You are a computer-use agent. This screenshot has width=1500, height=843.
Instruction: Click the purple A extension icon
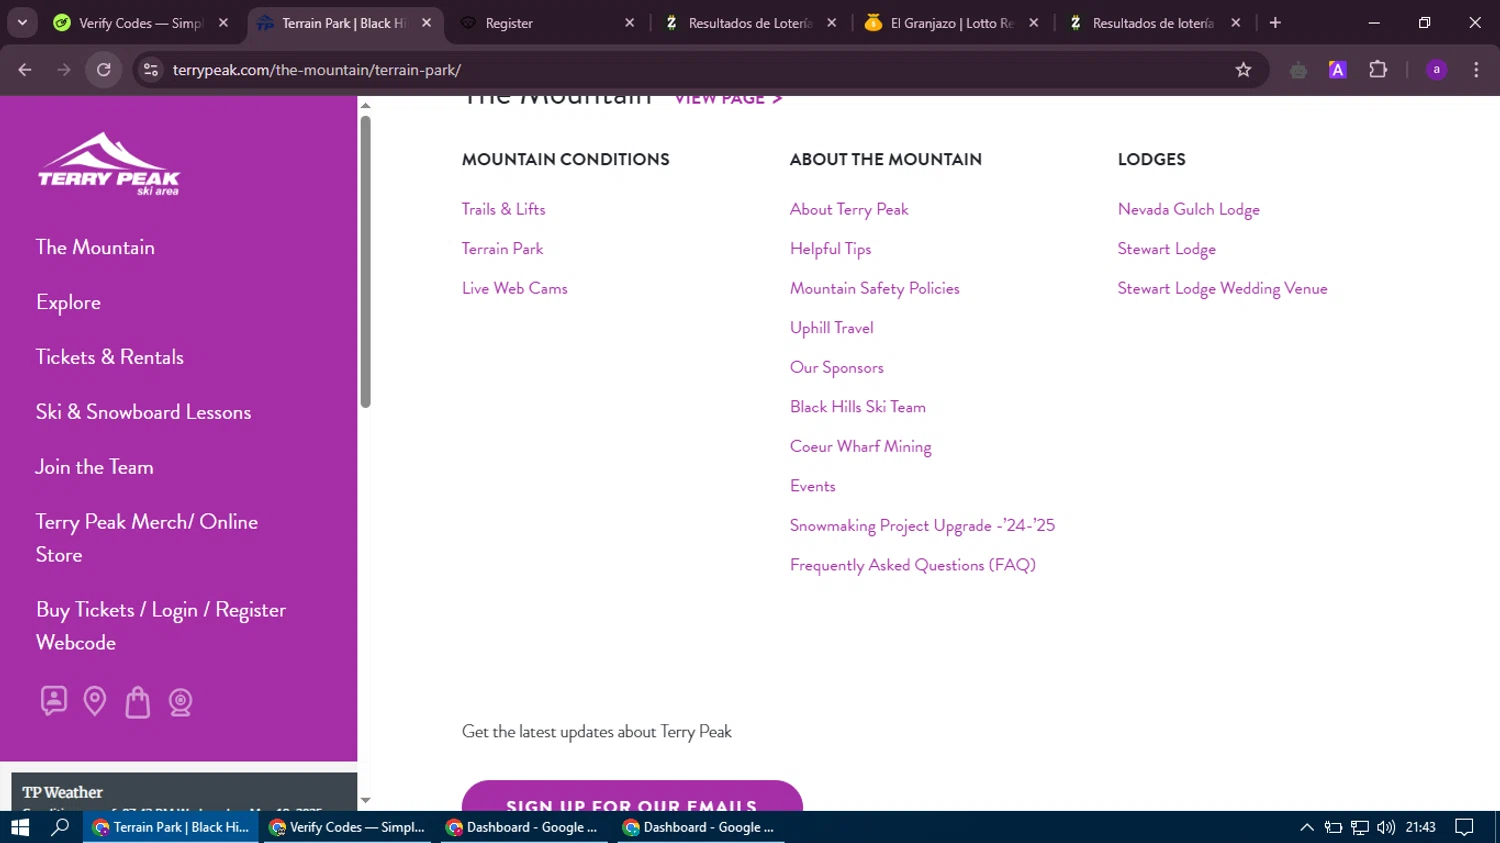tap(1338, 69)
